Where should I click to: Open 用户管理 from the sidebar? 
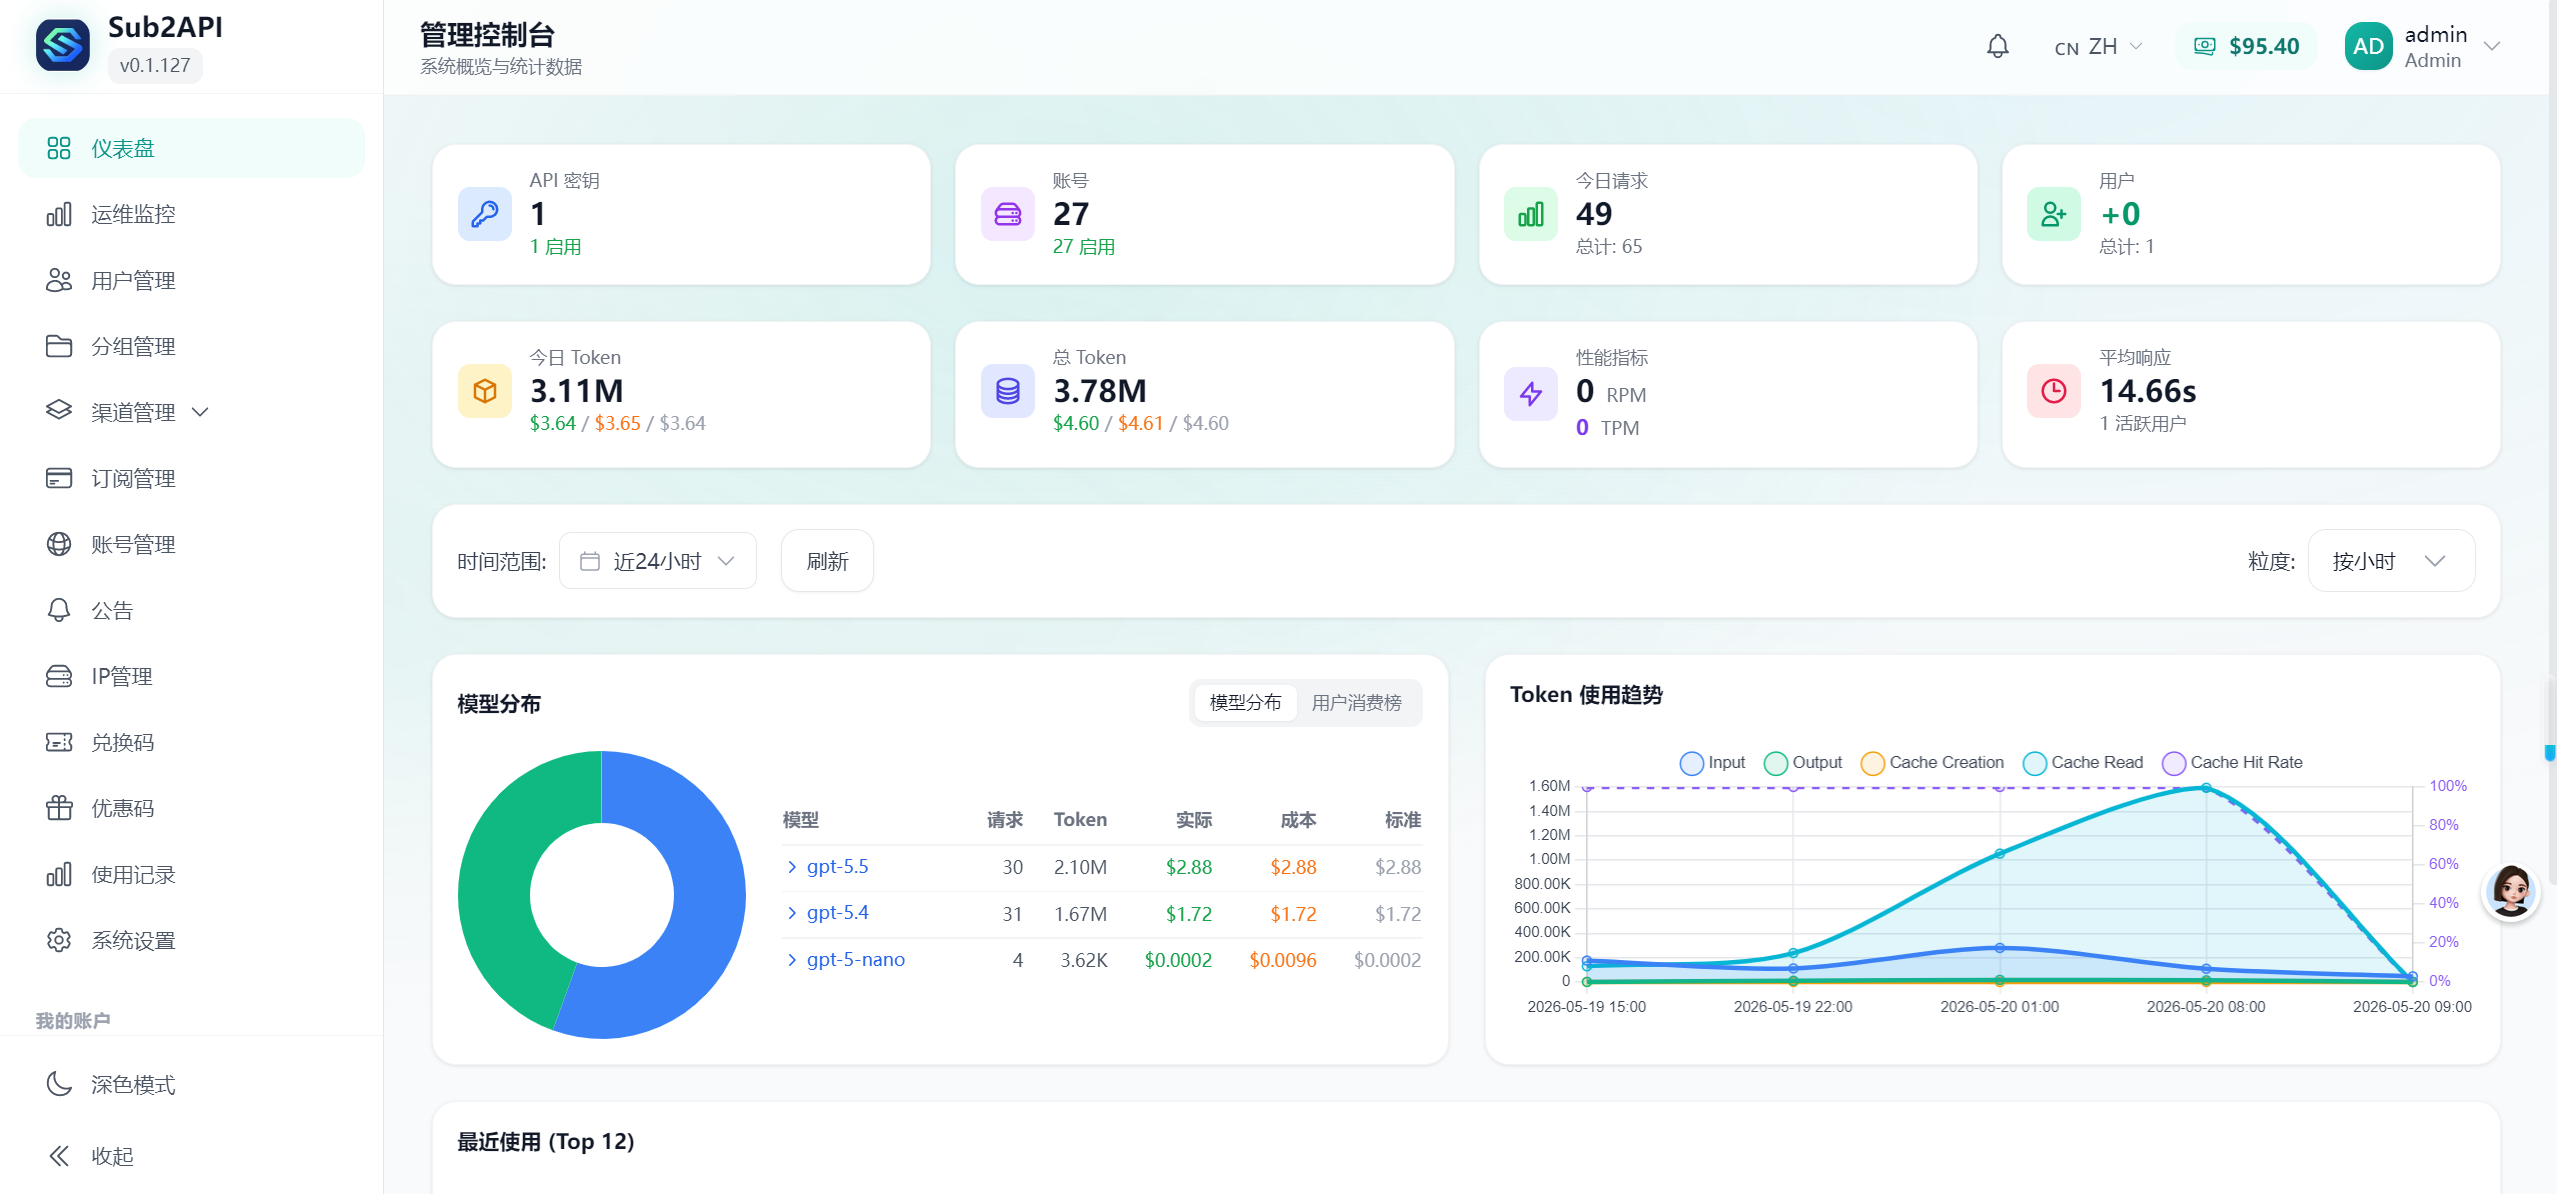pos(191,280)
